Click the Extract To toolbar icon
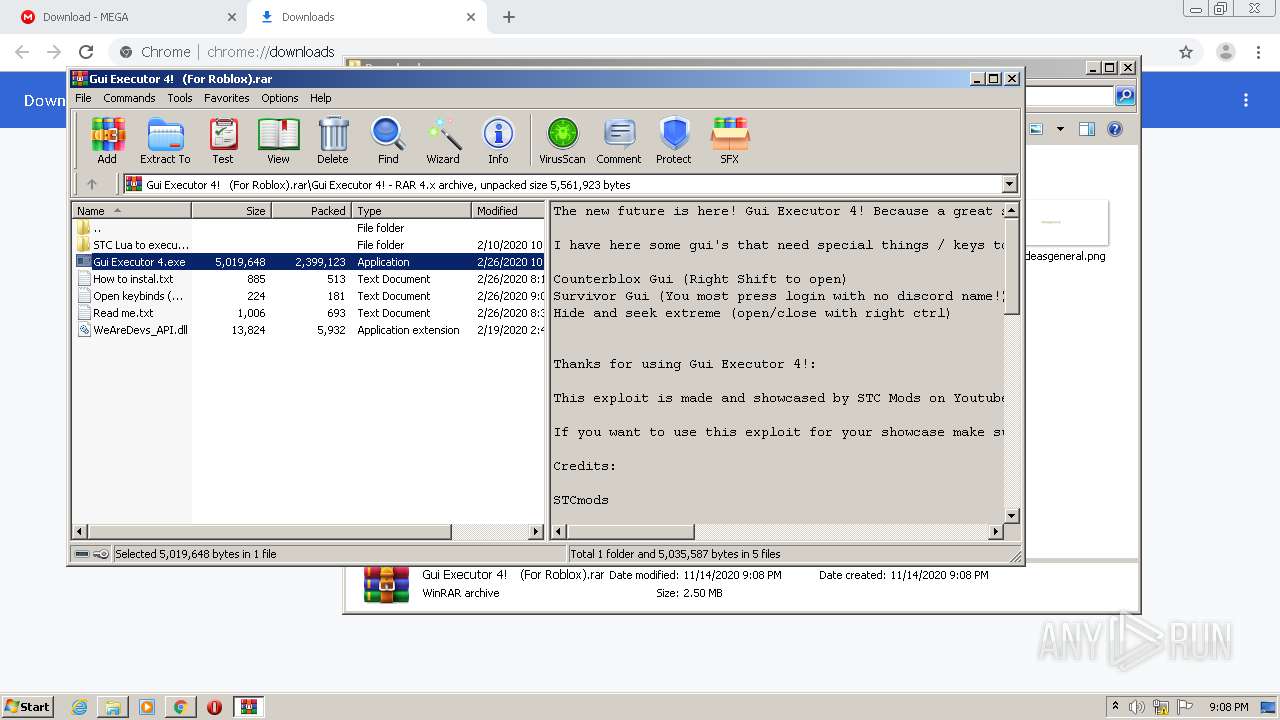This screenshot has height=720, width=1280. (x=165, y=140)
